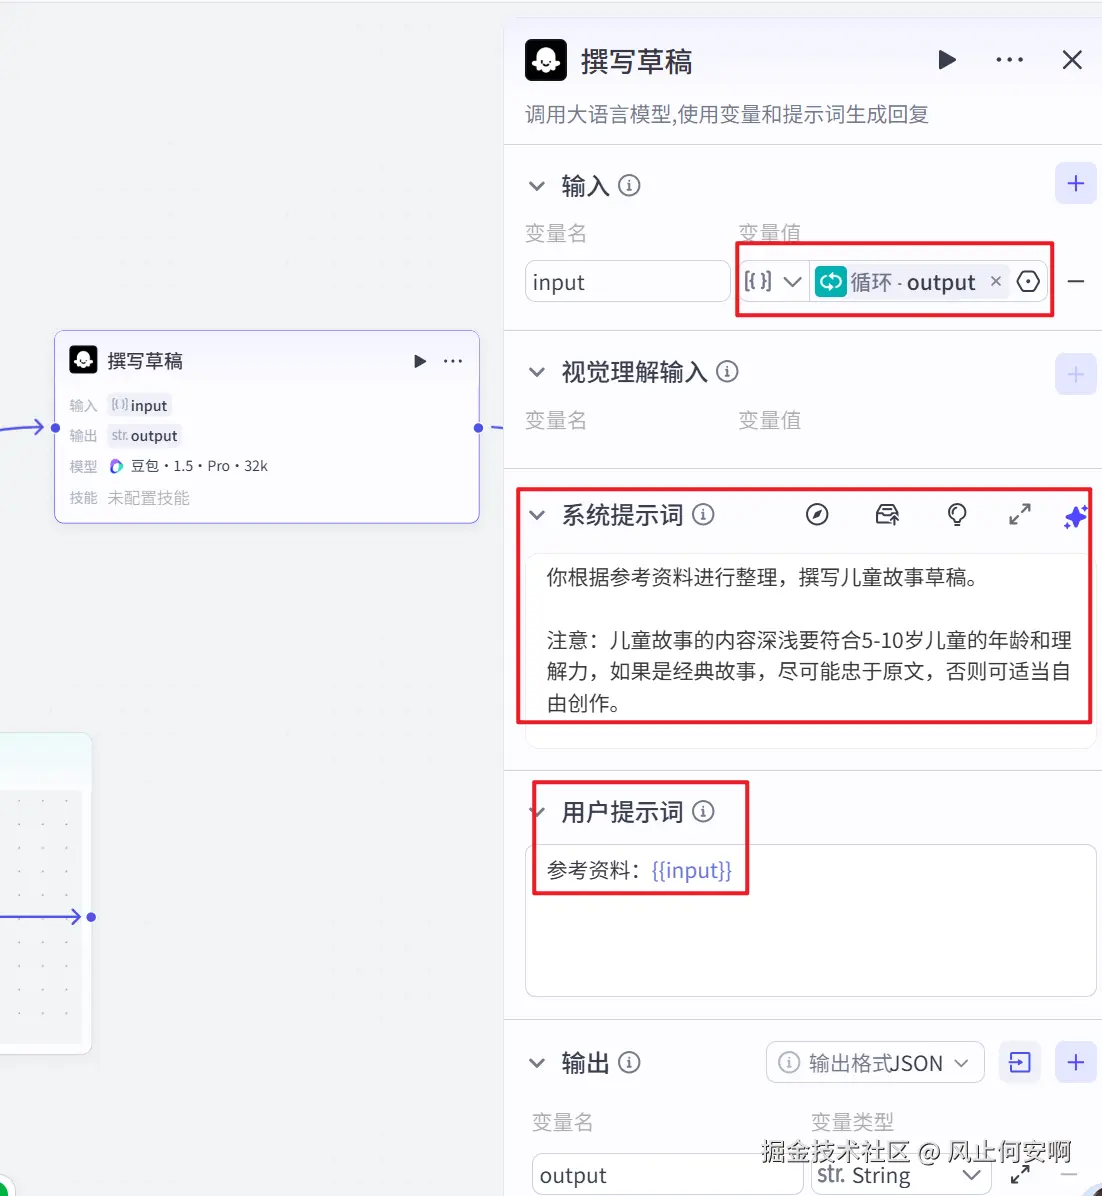Open the str. String type dropdown

899,1175
